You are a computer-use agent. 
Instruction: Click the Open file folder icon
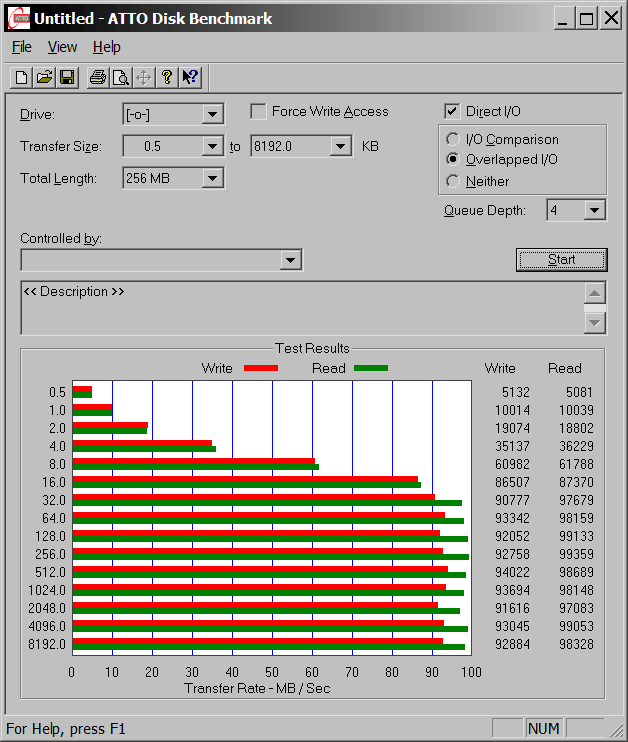44,77
